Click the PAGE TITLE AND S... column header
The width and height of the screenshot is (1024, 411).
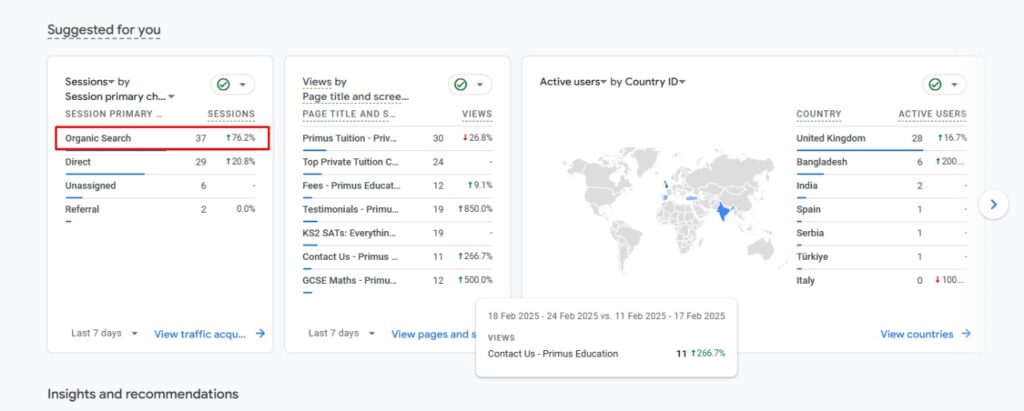(349, 114)
